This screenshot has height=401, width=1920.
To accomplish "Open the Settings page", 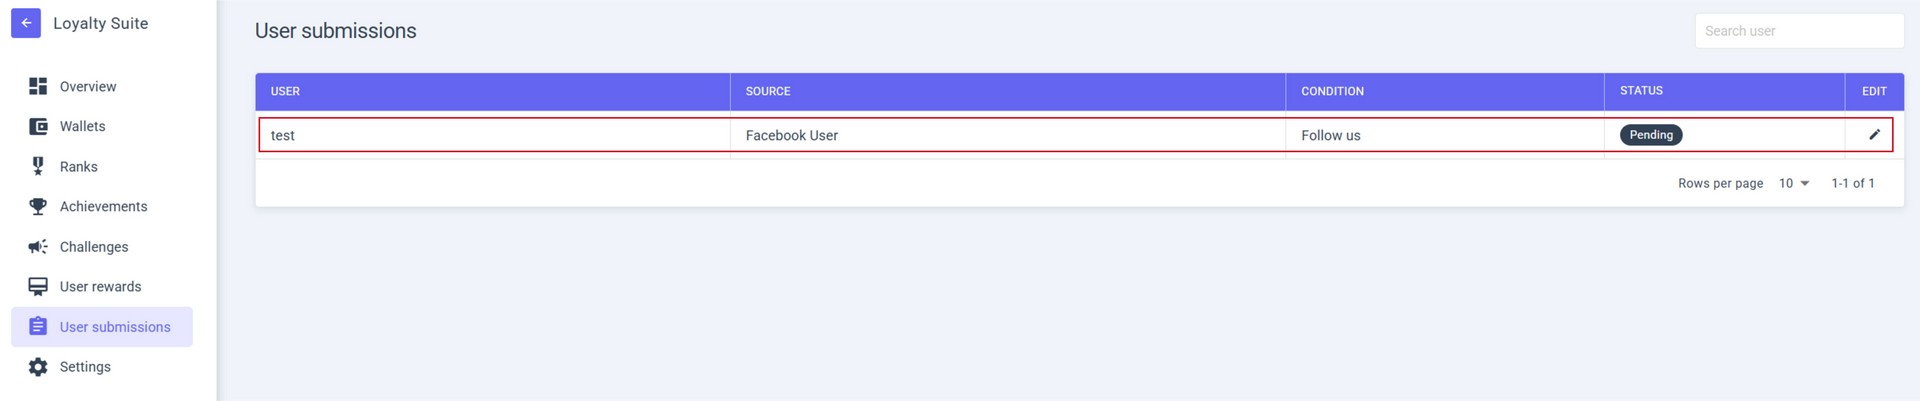I will click(x=85, y=367).
